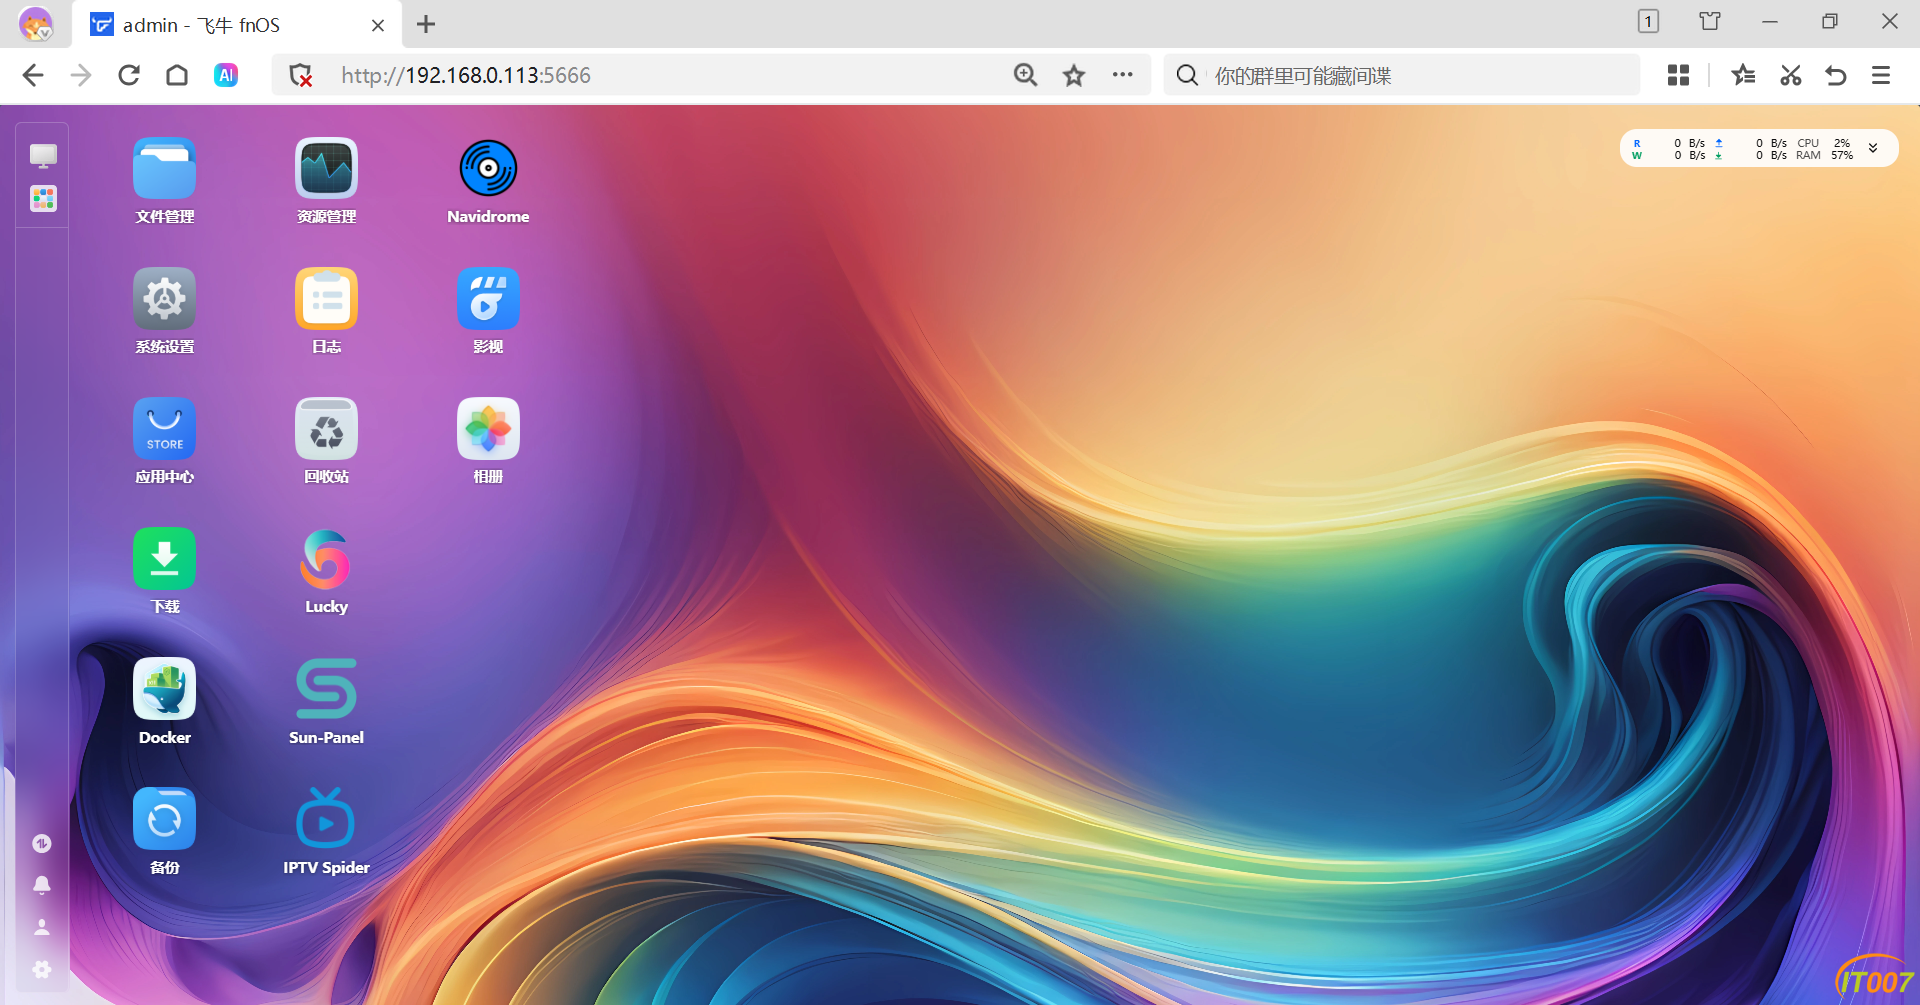Screen dimensions: 1920x1005
Task: Open the Navidrome music app
Action: (488, 169)
